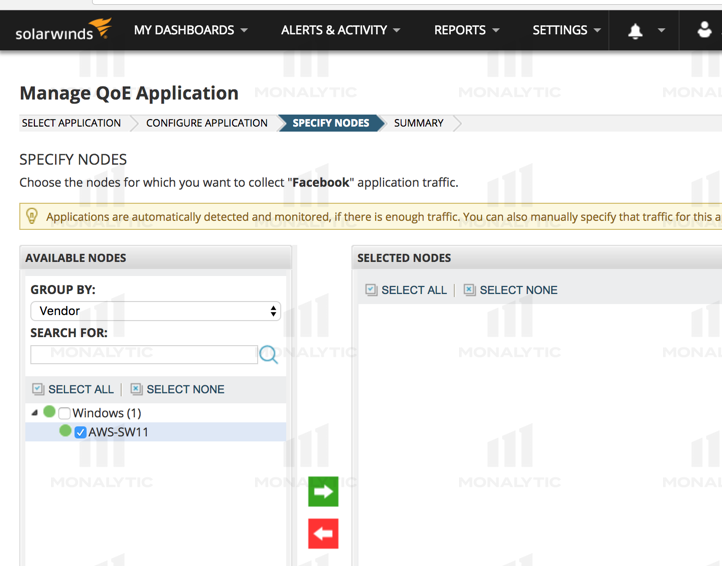Click the Available Nodes Select None icon
722x566 pixels.
pos(136,389)
